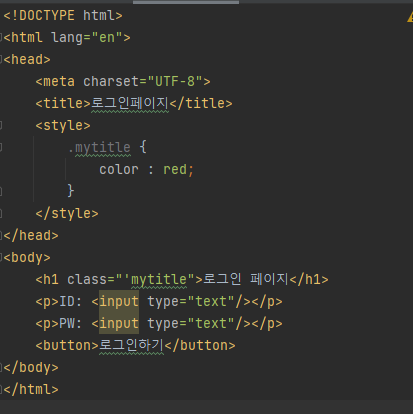Viewport: 413px width, 414px height.
Task: Click the closing </h1> tag
Action: pos(309,280)
